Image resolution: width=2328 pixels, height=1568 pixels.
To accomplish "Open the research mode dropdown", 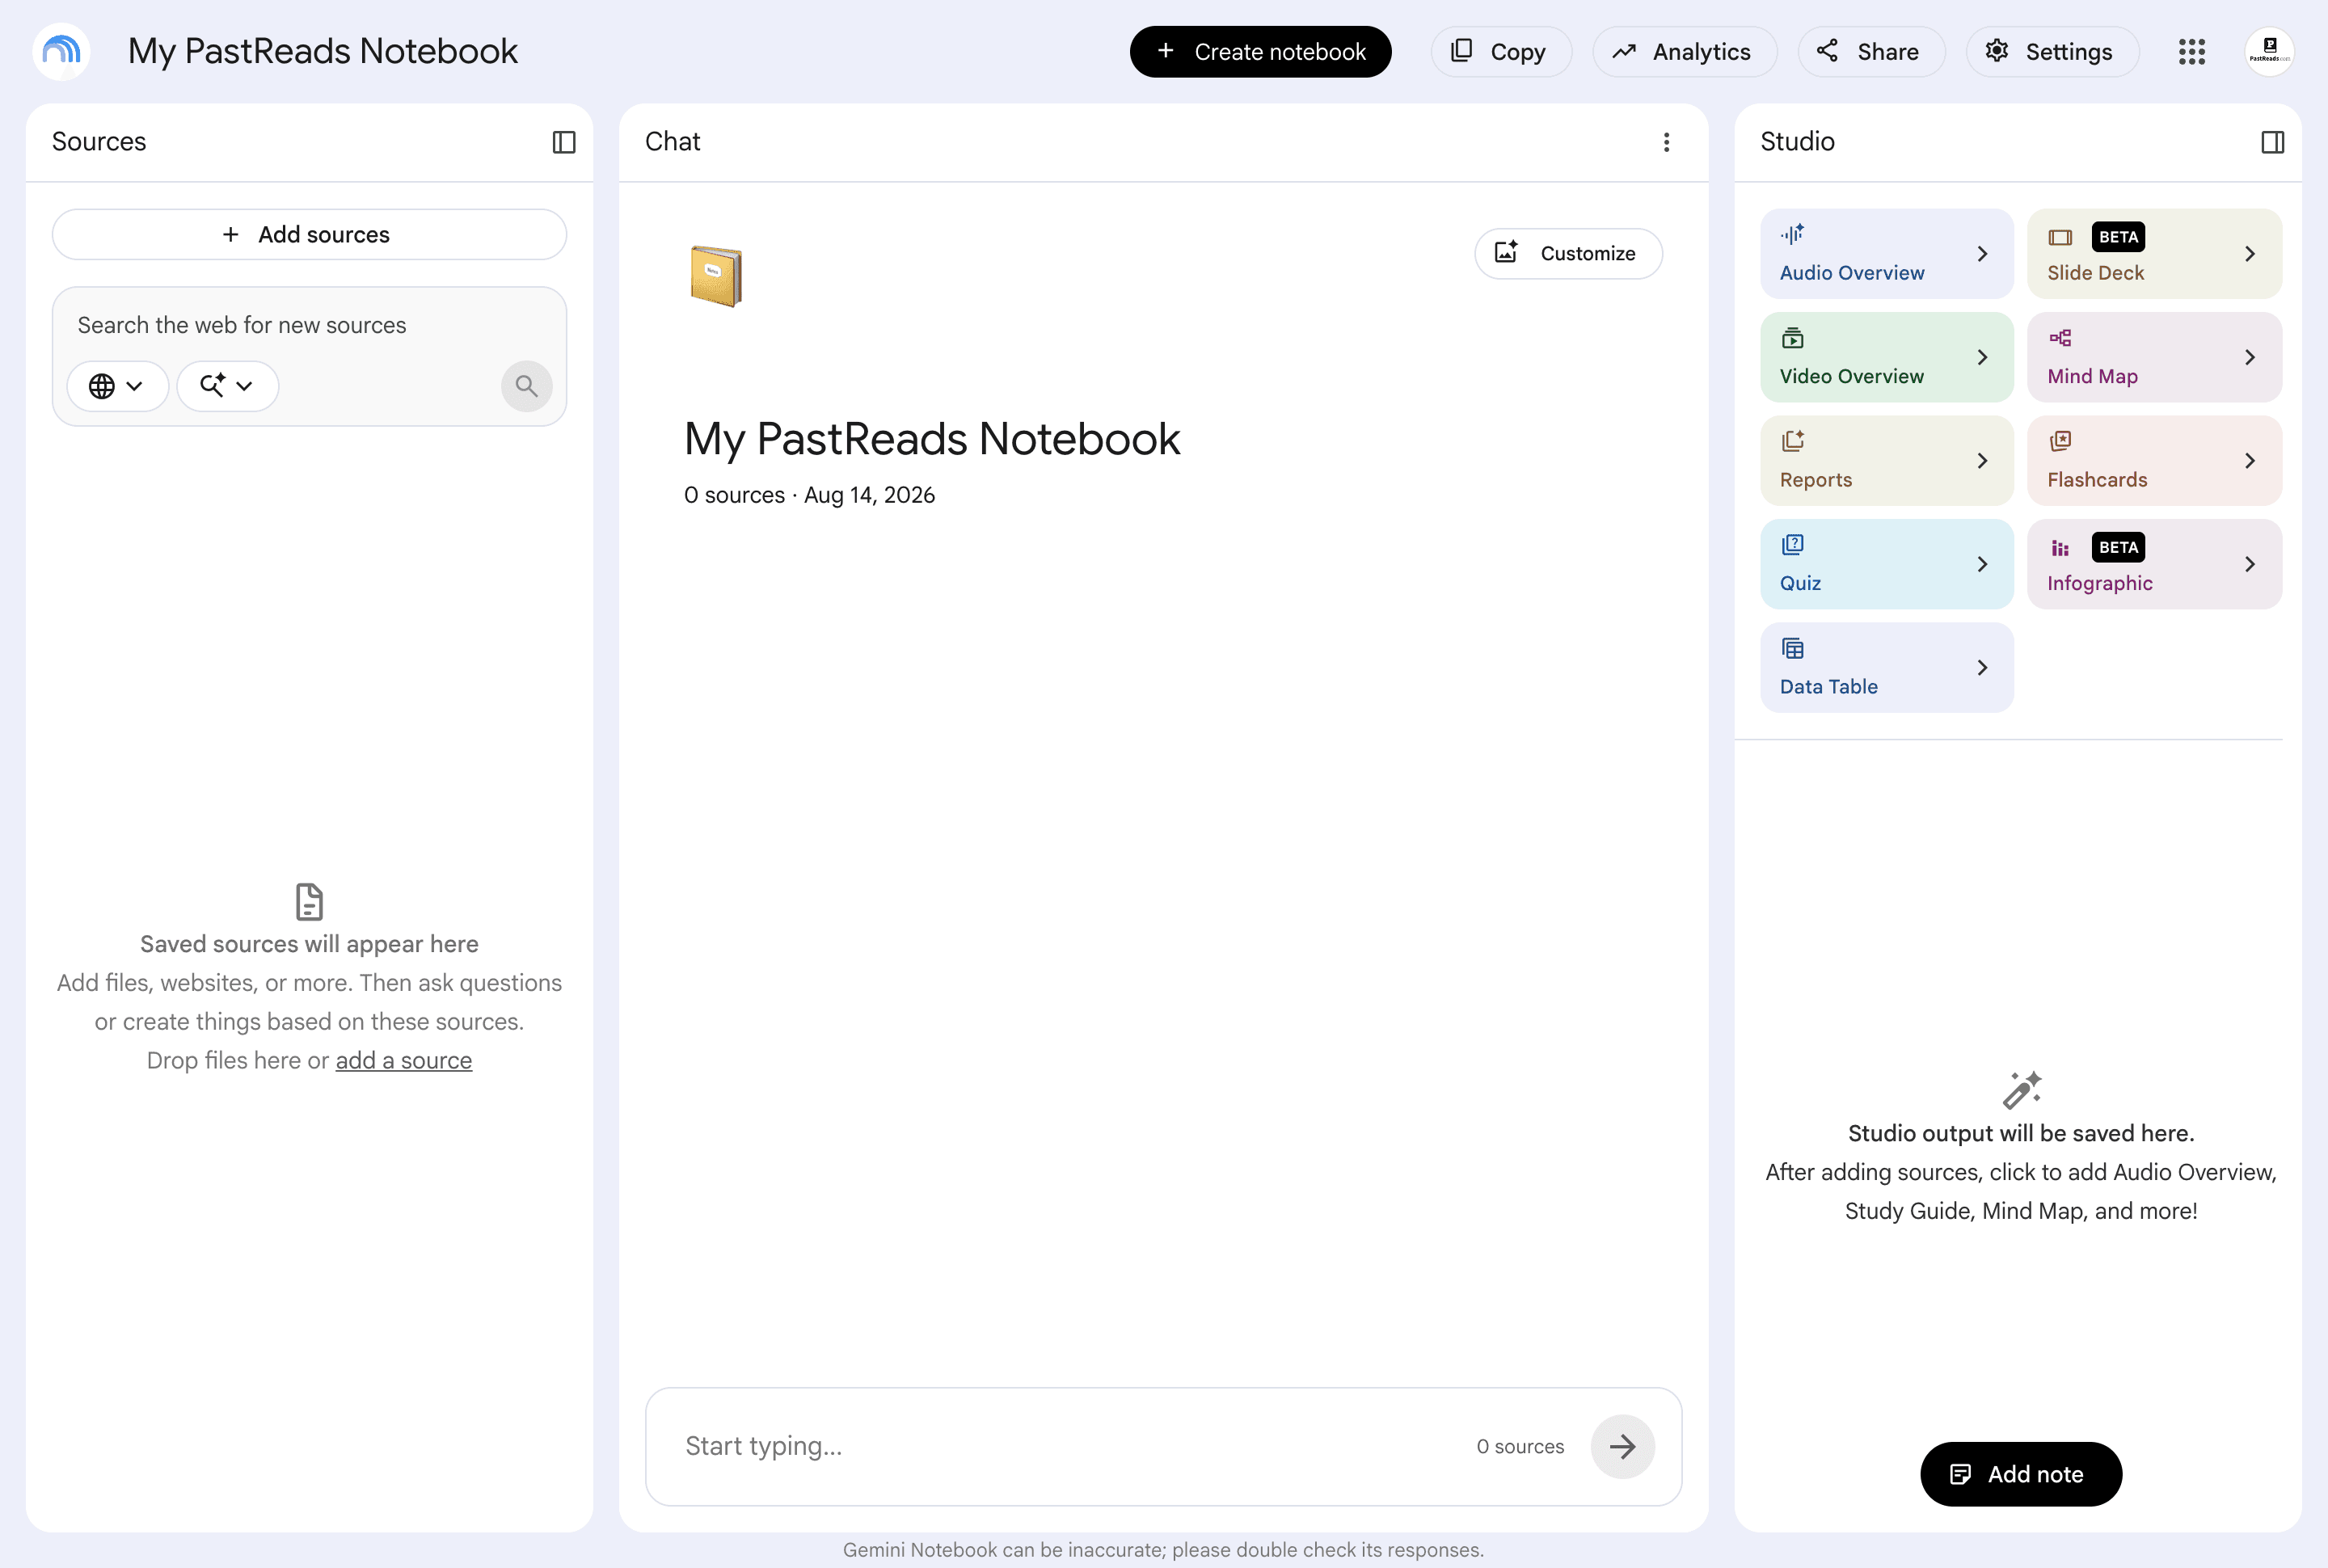I will 227,386.
